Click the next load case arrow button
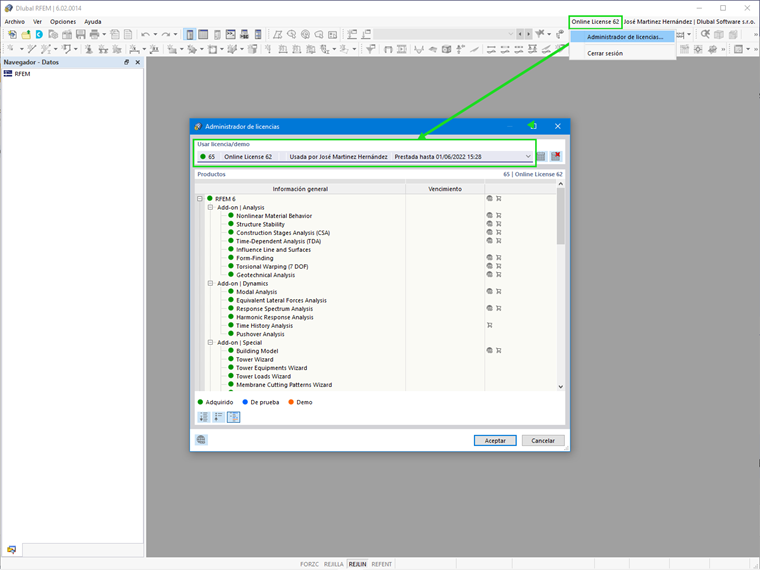Screen dimensions: 760x570 pos(528,34)
